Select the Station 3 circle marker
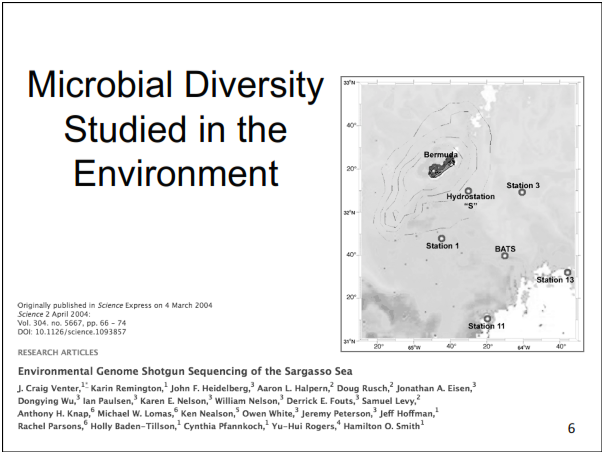This screenshot has height=456, width=604. [x=522, y=192]
